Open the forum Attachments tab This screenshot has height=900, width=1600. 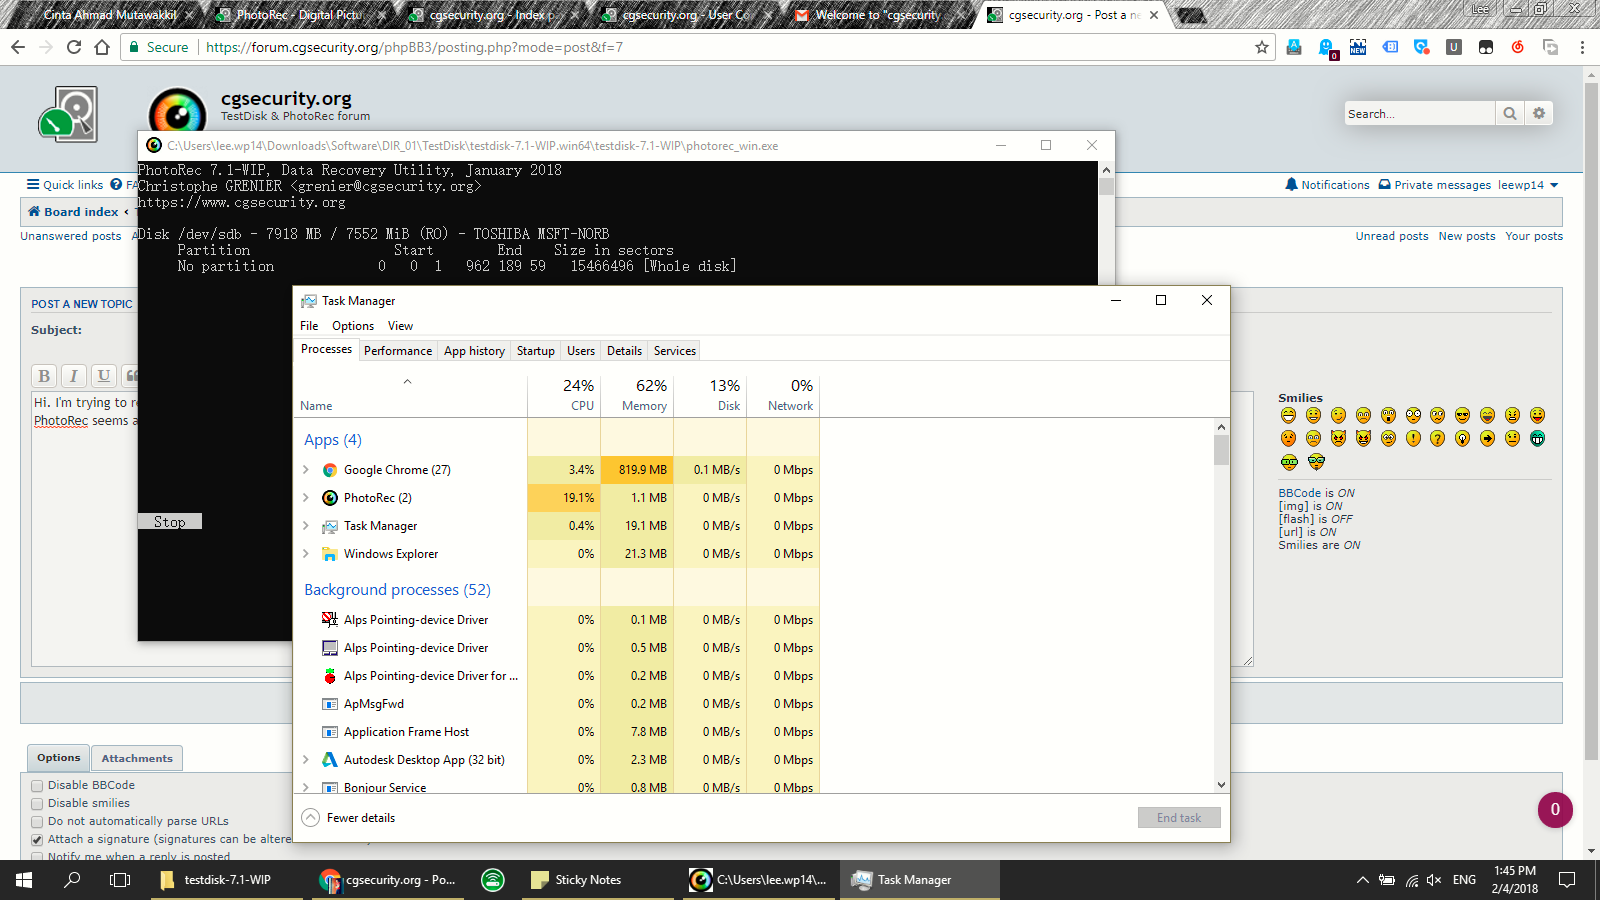point(137,758)
